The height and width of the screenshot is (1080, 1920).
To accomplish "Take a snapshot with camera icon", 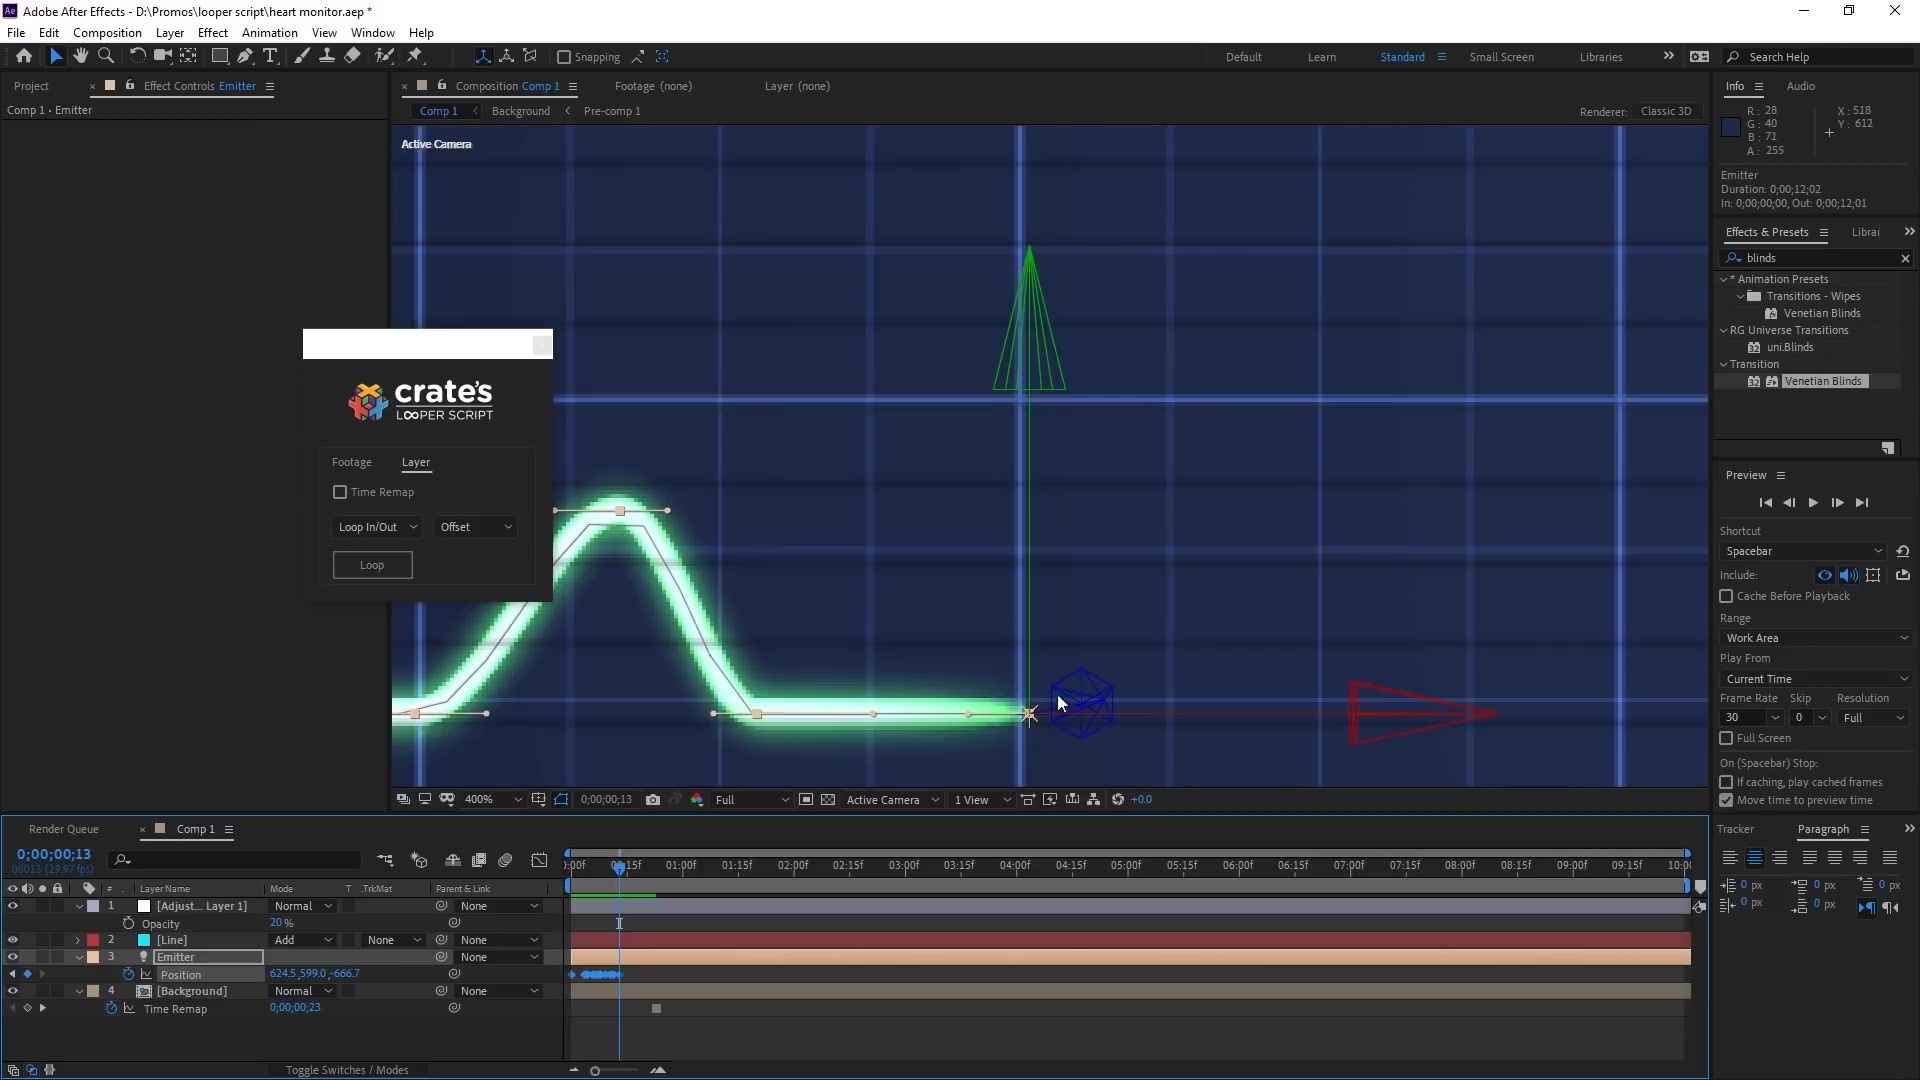I will click(x=653, y=800).
